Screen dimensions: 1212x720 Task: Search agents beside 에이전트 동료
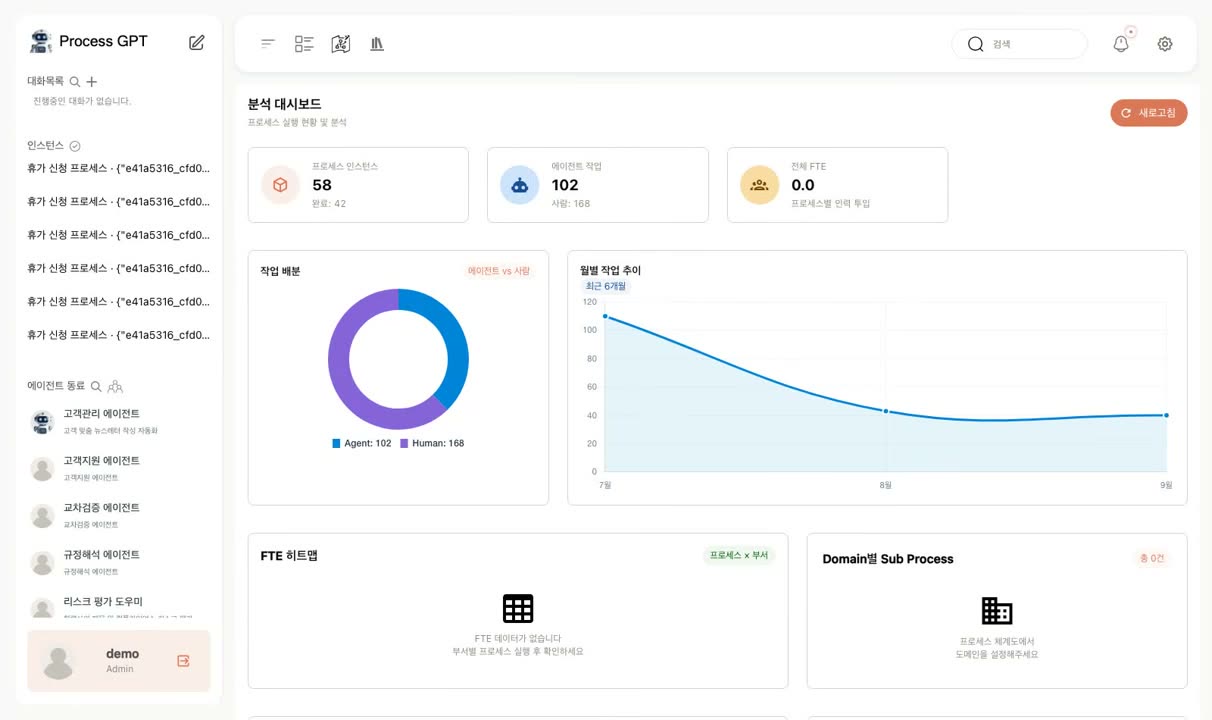97,386
